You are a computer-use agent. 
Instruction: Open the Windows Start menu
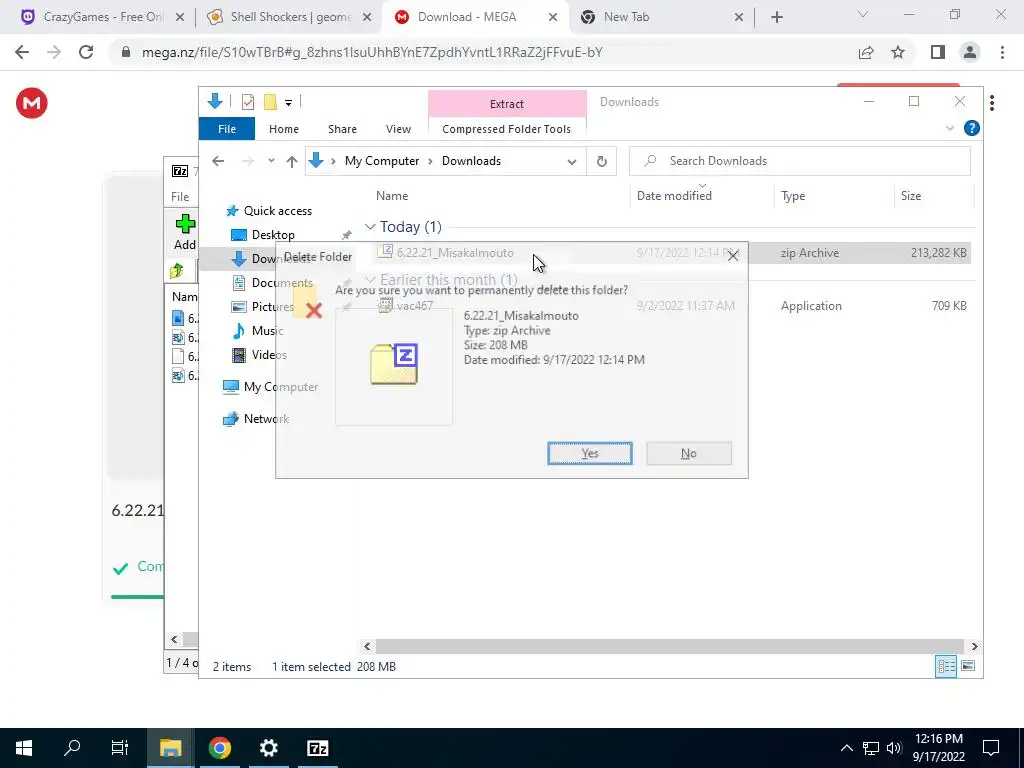(24, 748)
